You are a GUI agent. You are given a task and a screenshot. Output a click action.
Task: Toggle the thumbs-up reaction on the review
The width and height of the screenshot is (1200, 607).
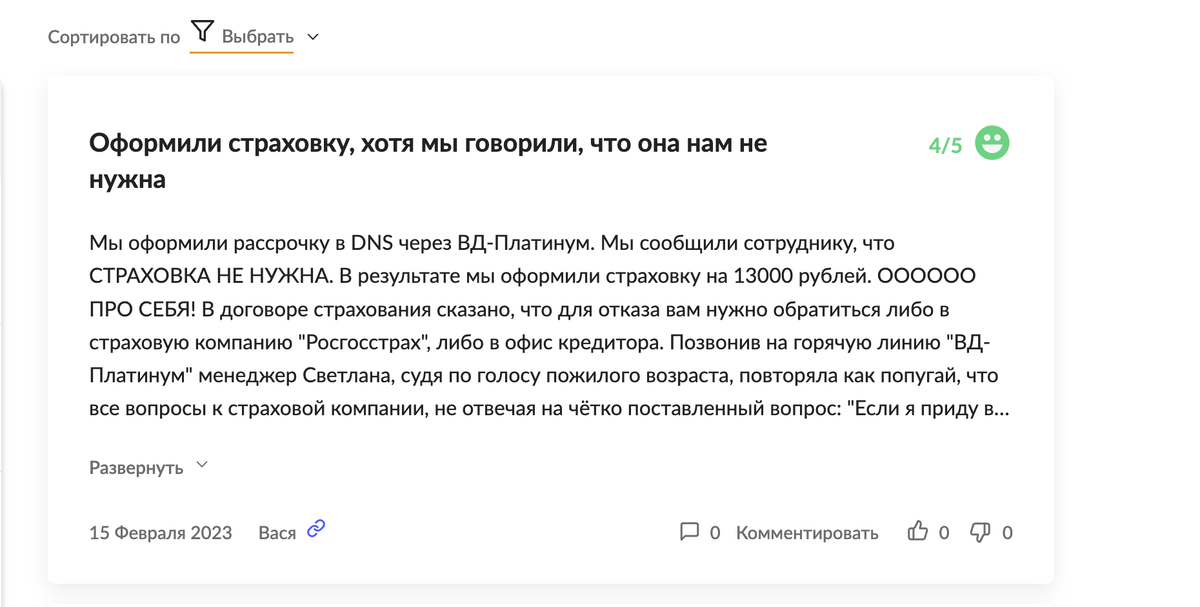click(x=918, y=532)
